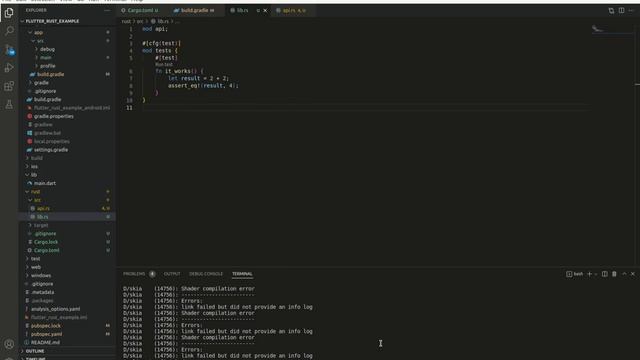Viewport: 640px width, 360px height.
Task: Expand the windows folder
Action: tap(41, 276)
